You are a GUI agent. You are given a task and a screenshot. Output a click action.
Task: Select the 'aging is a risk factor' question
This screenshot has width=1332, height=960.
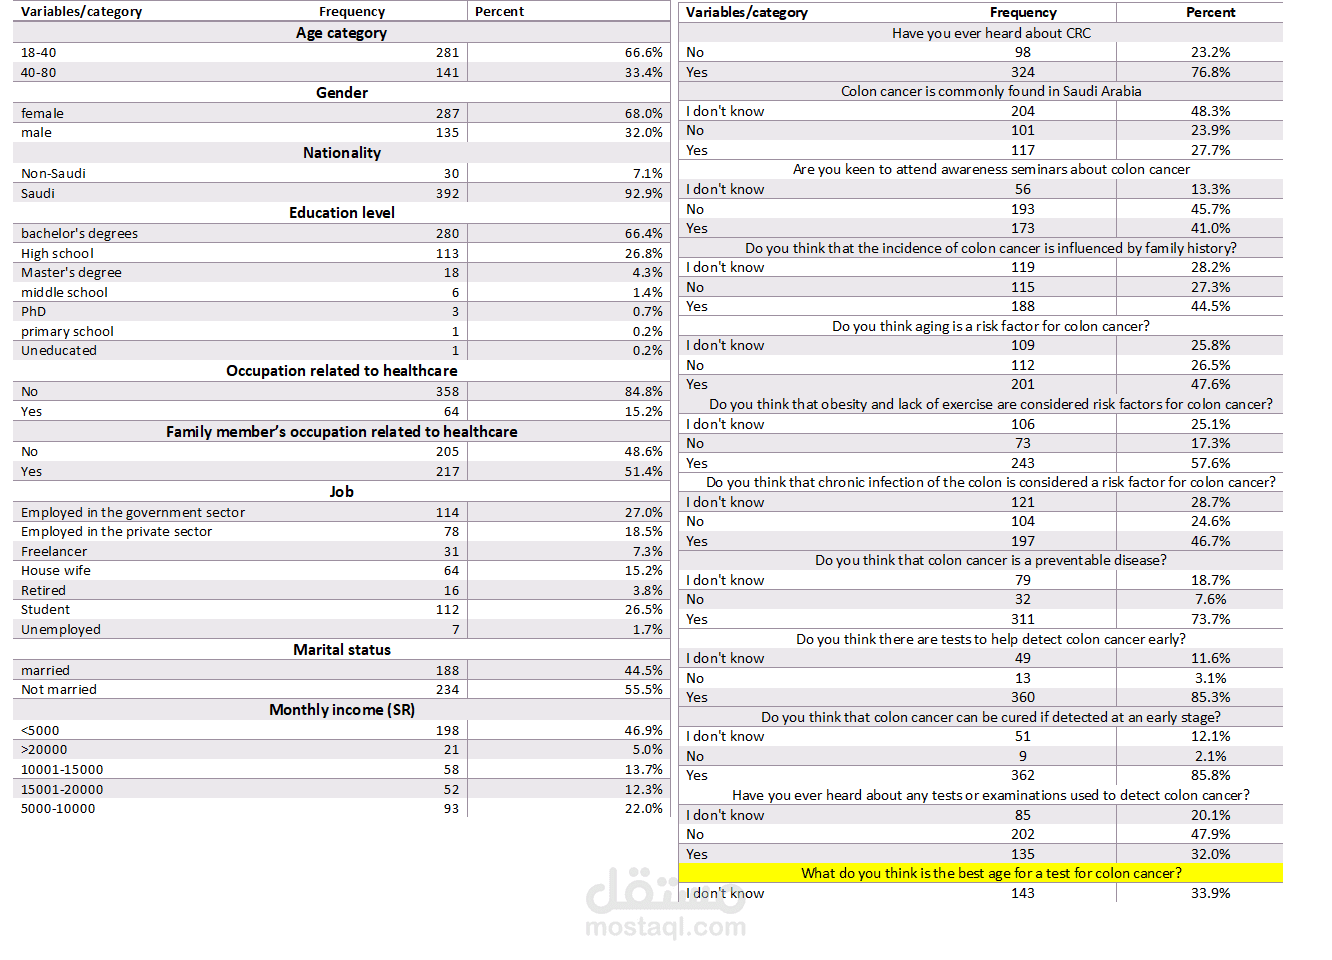click(x=991, y=326)
